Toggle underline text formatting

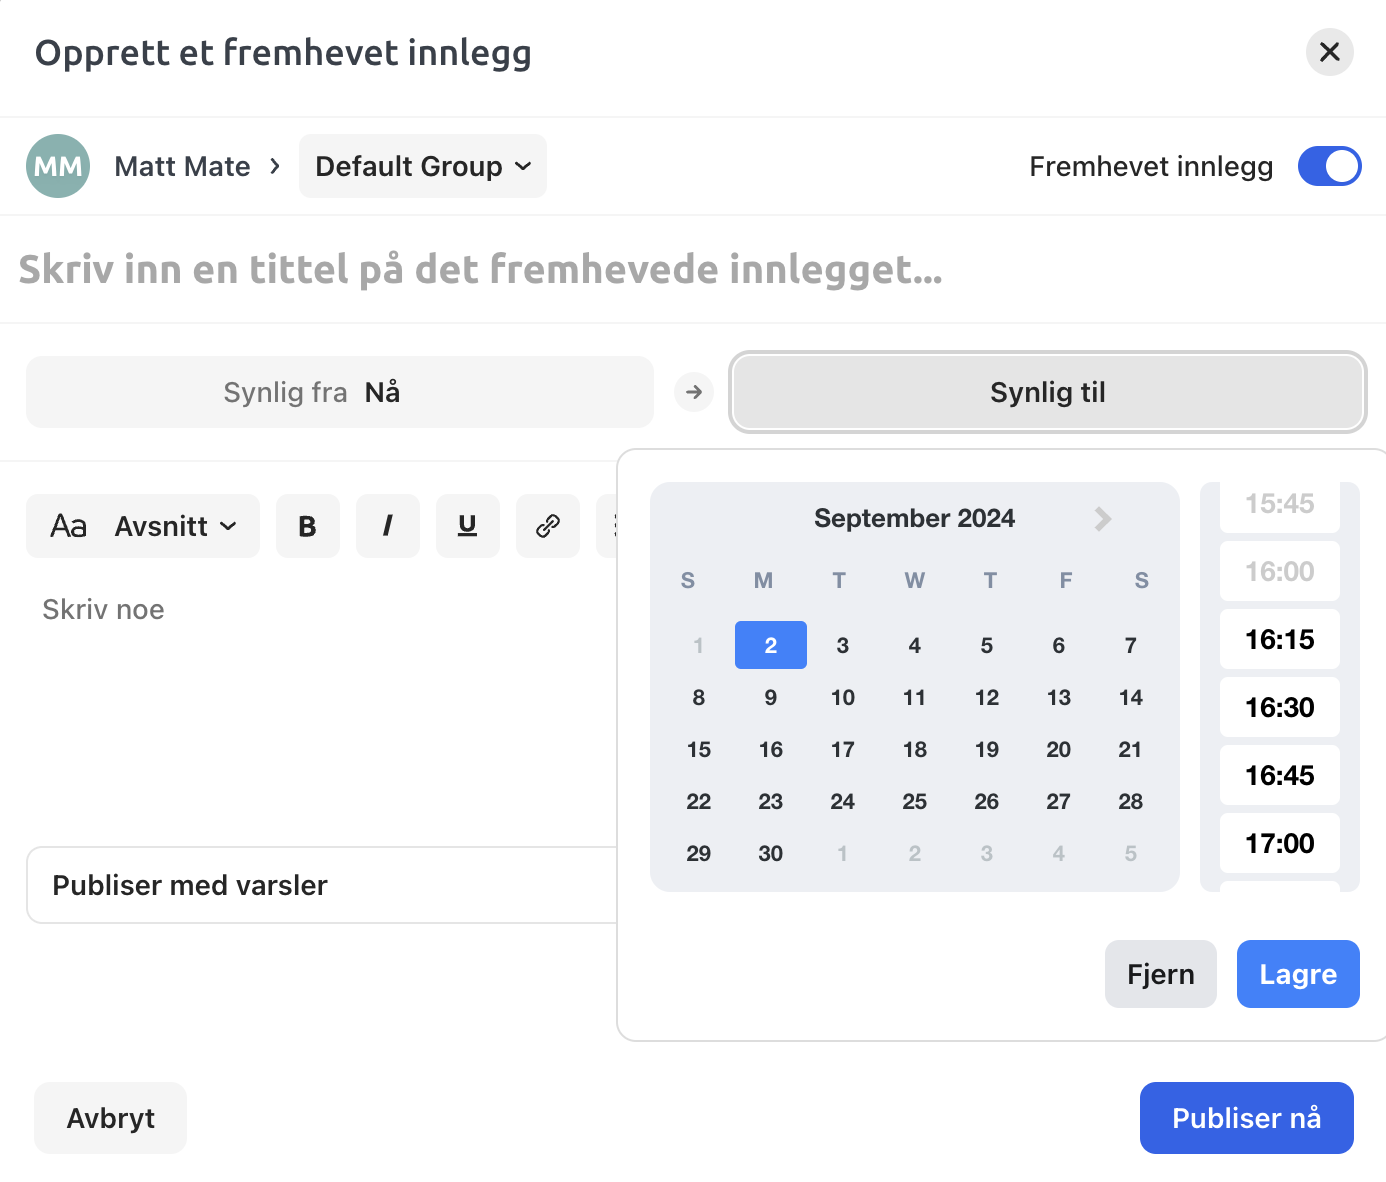coord(467,526)
